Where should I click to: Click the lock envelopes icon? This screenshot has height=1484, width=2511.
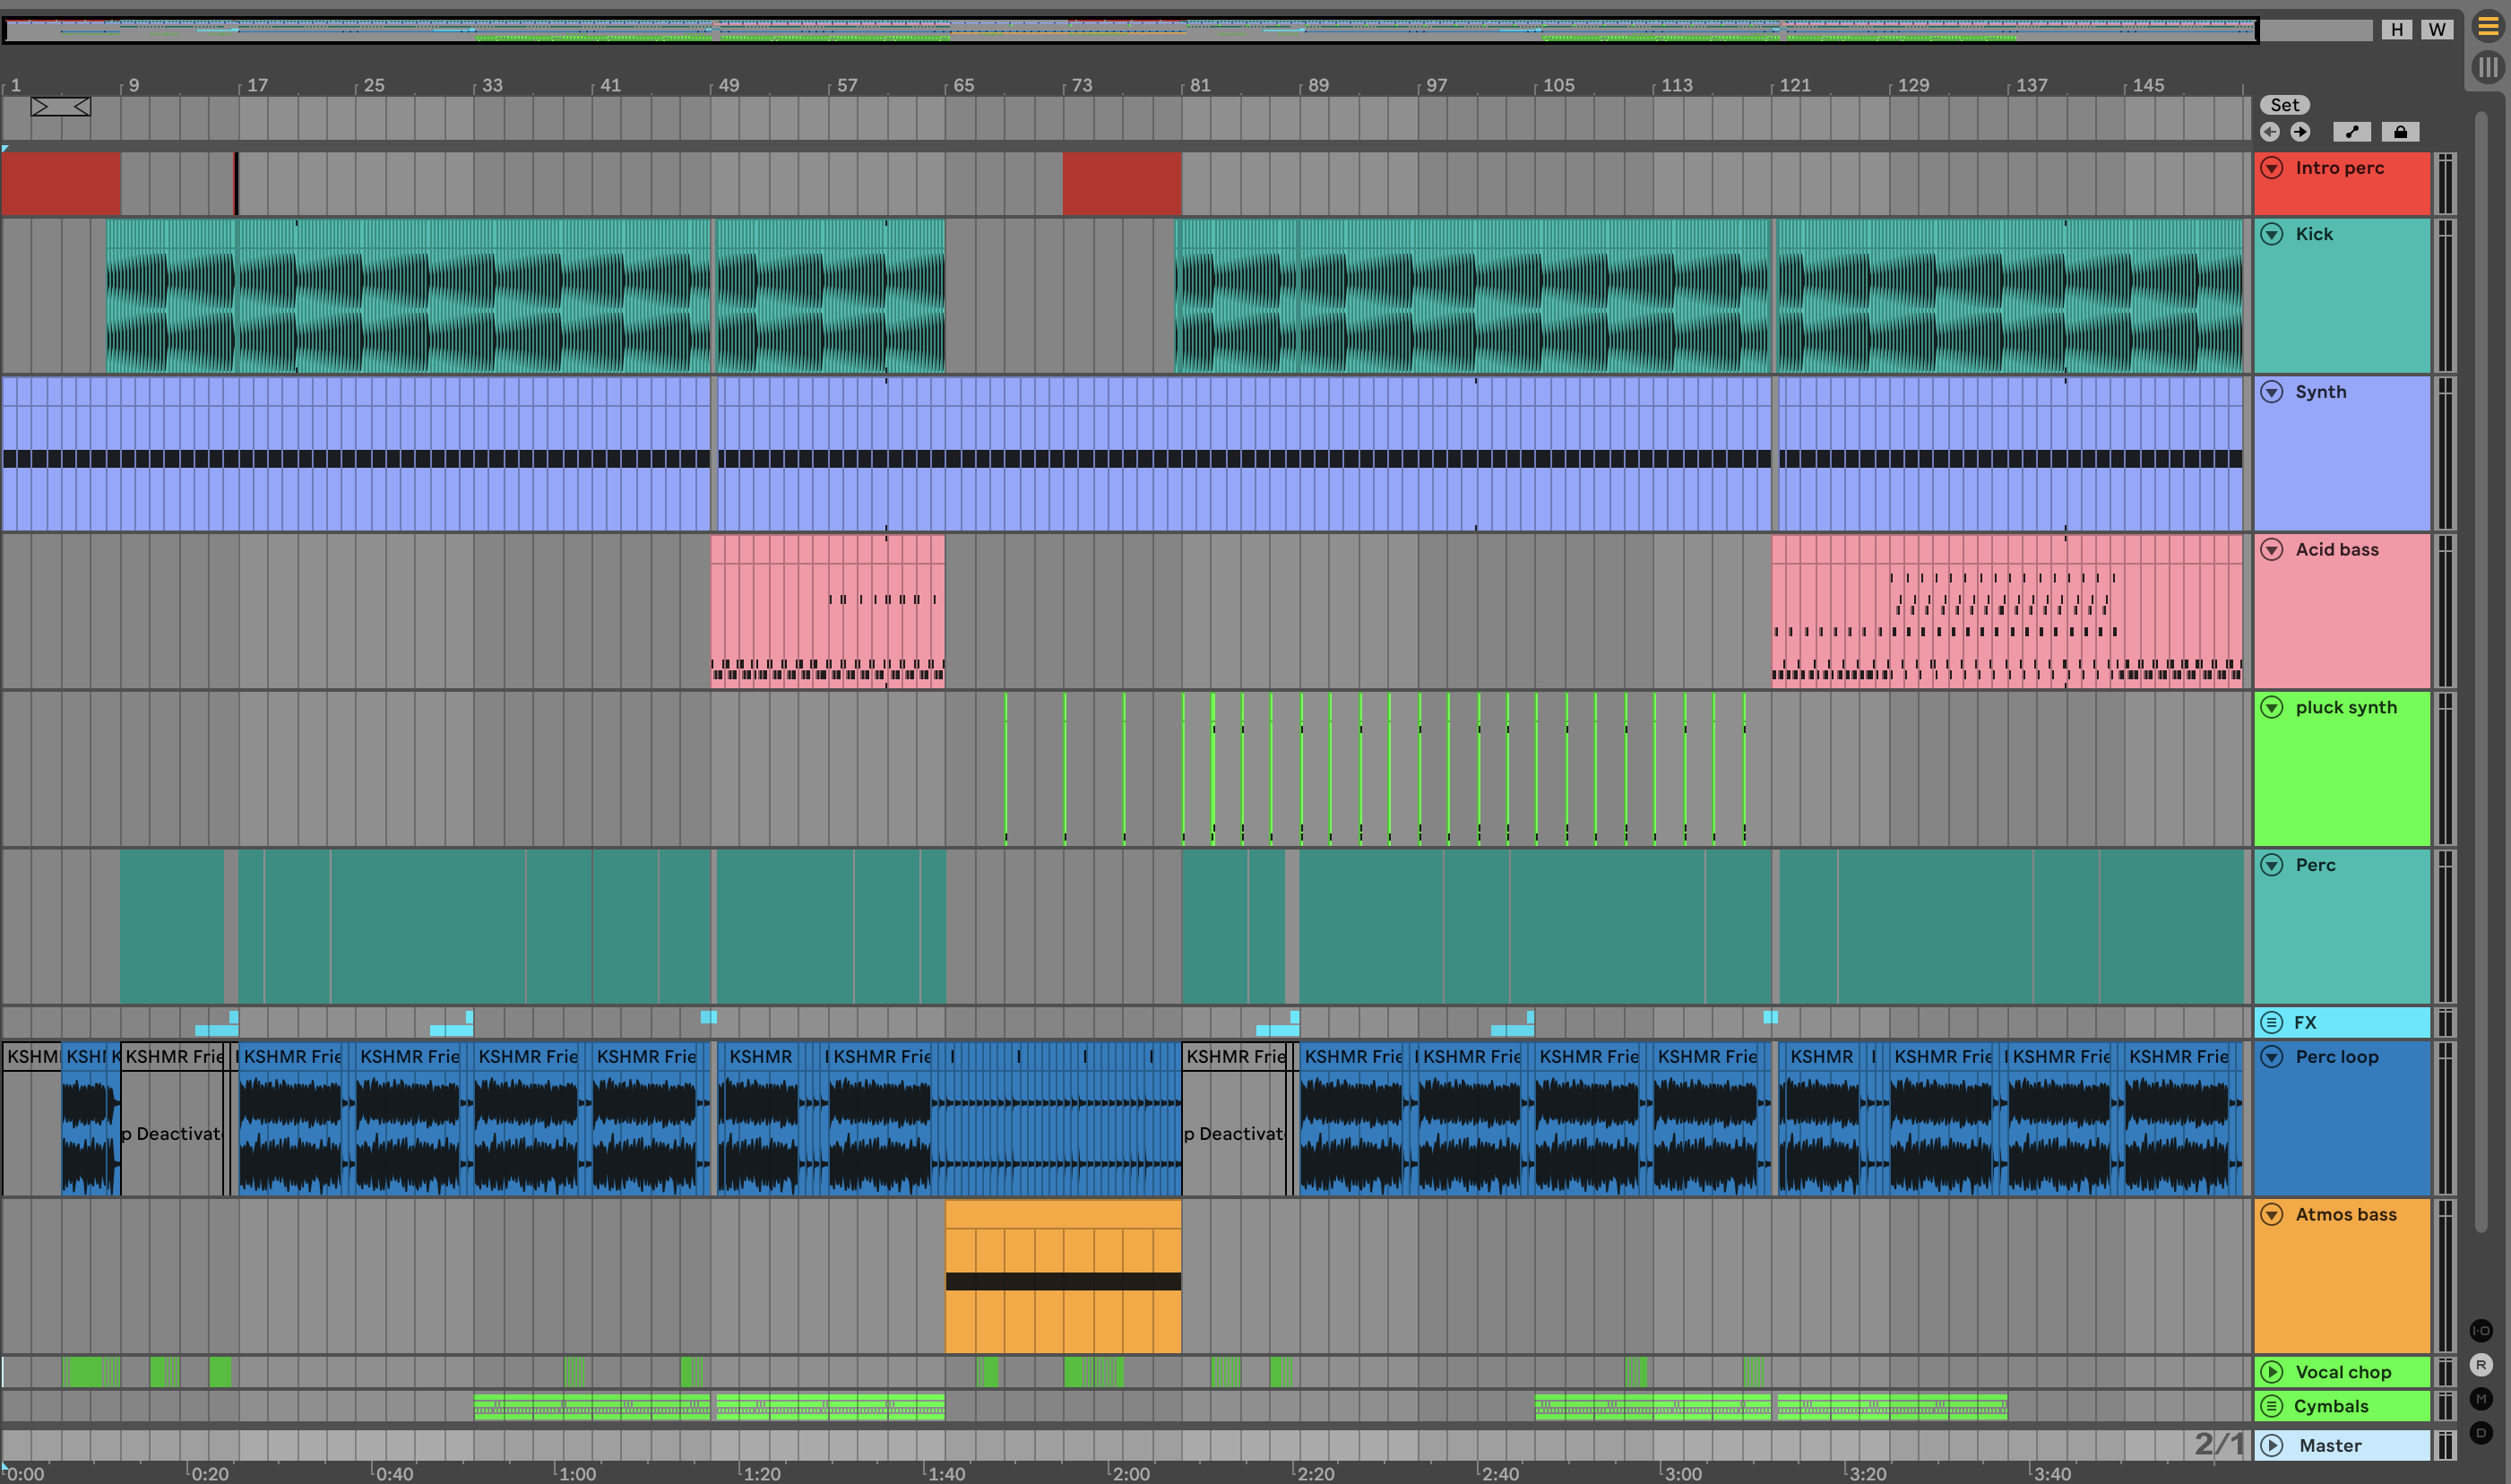pyautogui.click(x=2400, y=132)
